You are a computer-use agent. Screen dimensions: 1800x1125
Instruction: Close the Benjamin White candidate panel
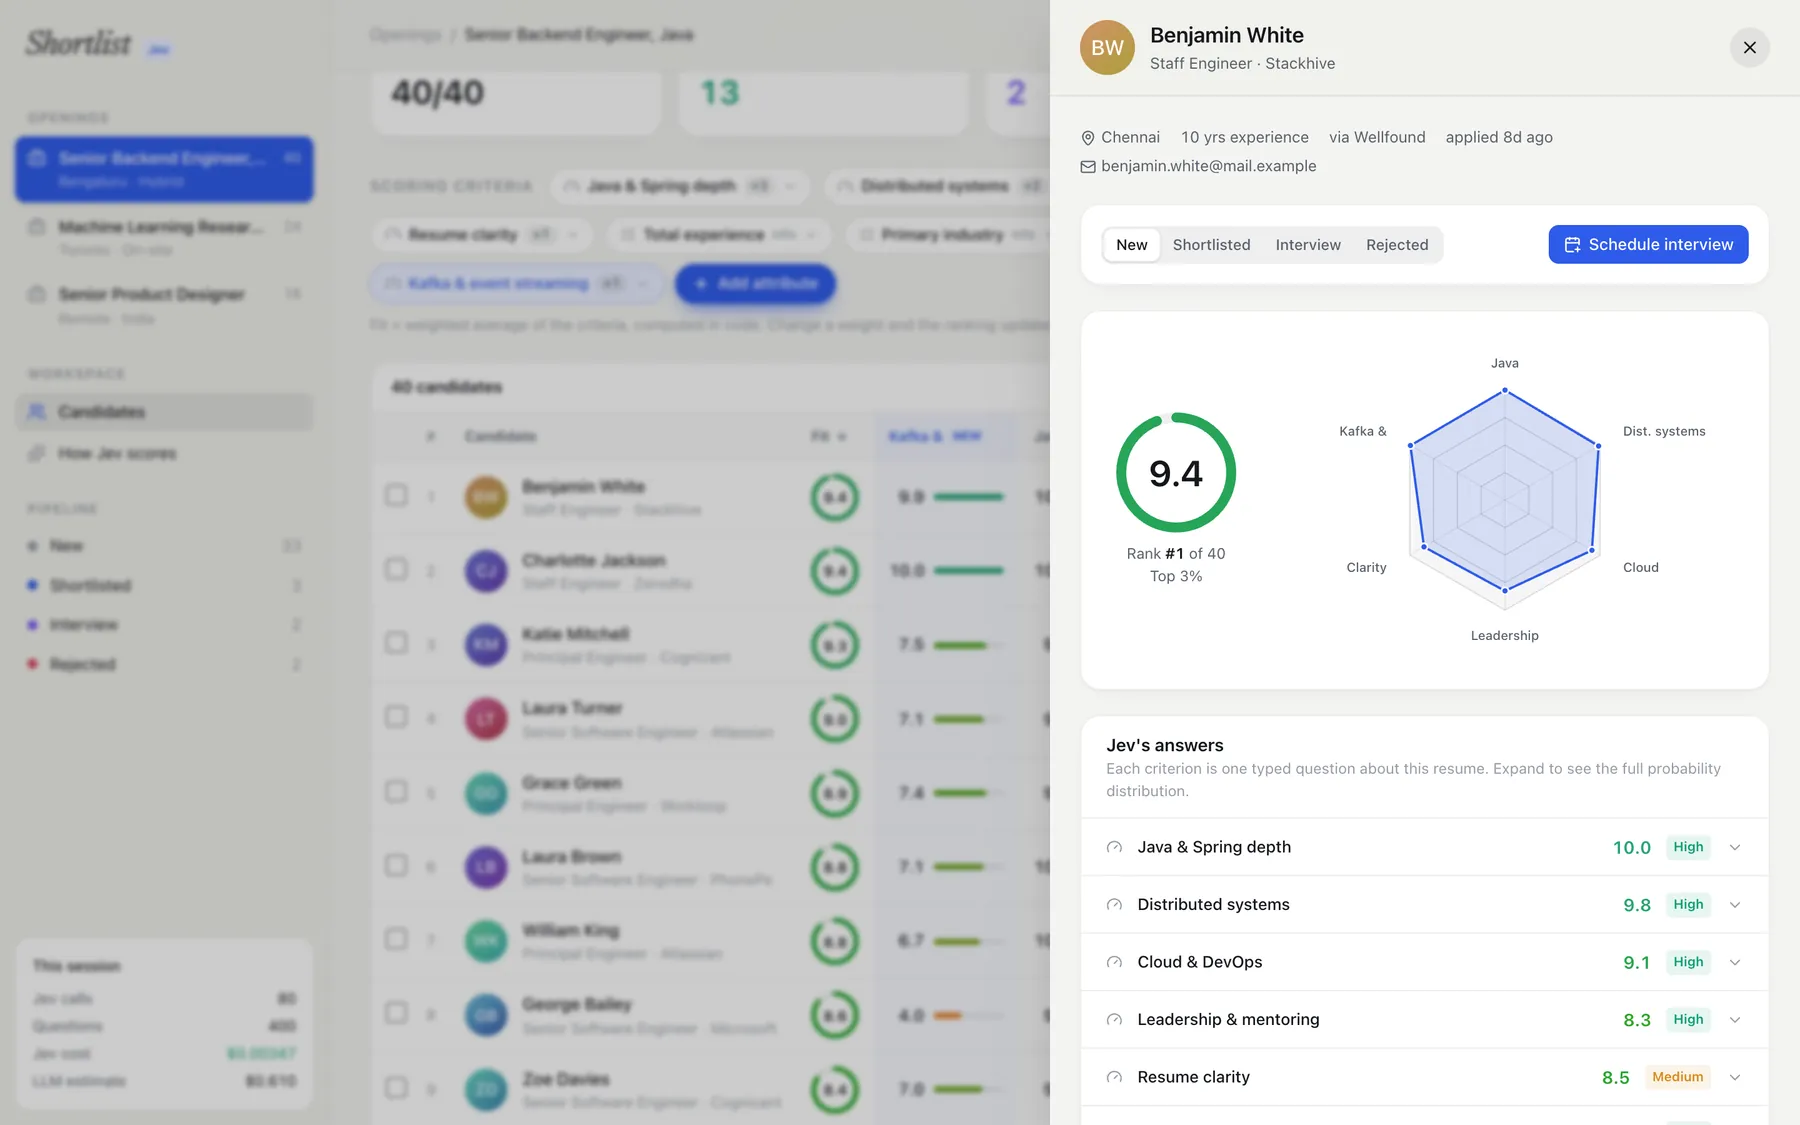pyautogui.click(x=1749, y=47)
